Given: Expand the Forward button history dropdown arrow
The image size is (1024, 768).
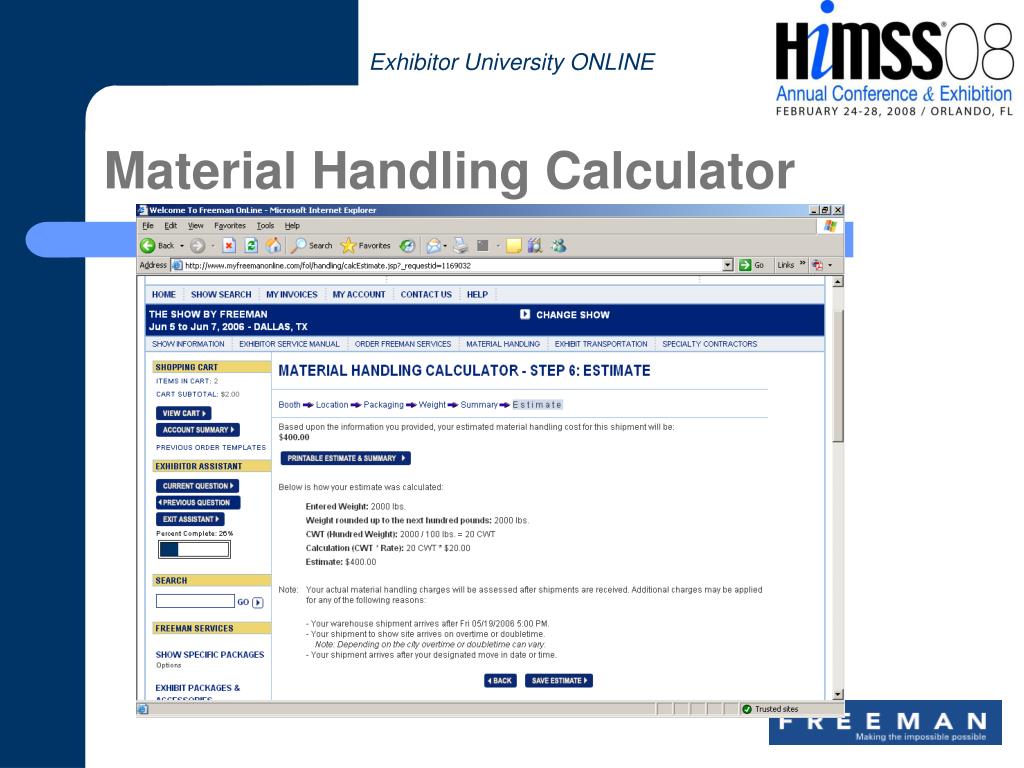Looking at the screenshot, I should point(213,246).
